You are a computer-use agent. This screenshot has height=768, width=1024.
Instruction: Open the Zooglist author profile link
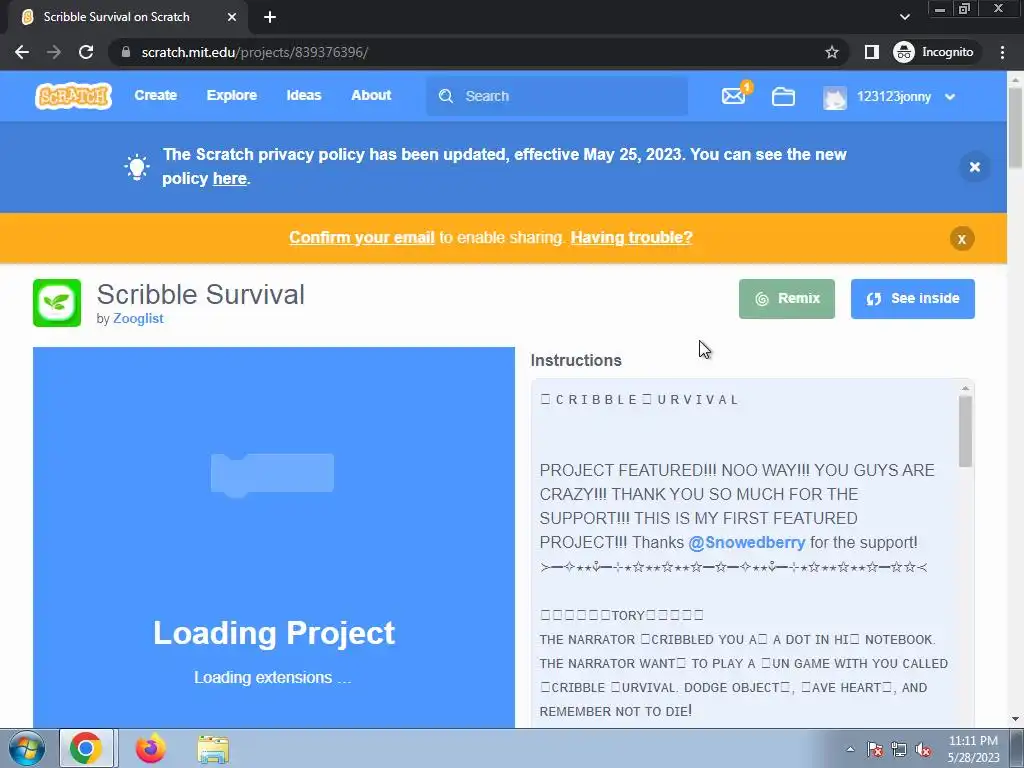pyautogui.click(x=138, y=319)
